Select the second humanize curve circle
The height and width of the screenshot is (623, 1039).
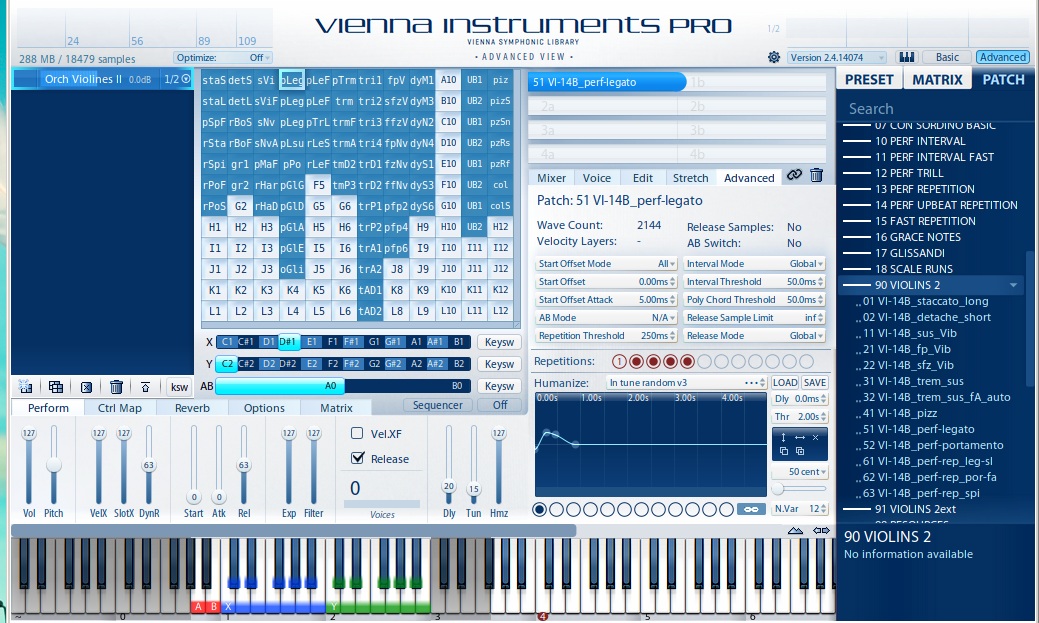click(557, 509)
